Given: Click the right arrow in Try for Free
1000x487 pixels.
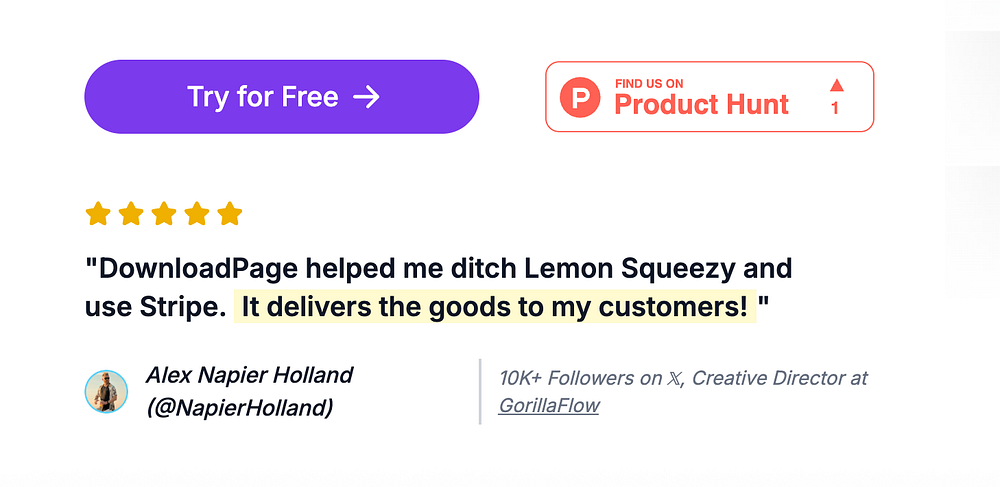Looking at the screenshot, I should 367,98.
